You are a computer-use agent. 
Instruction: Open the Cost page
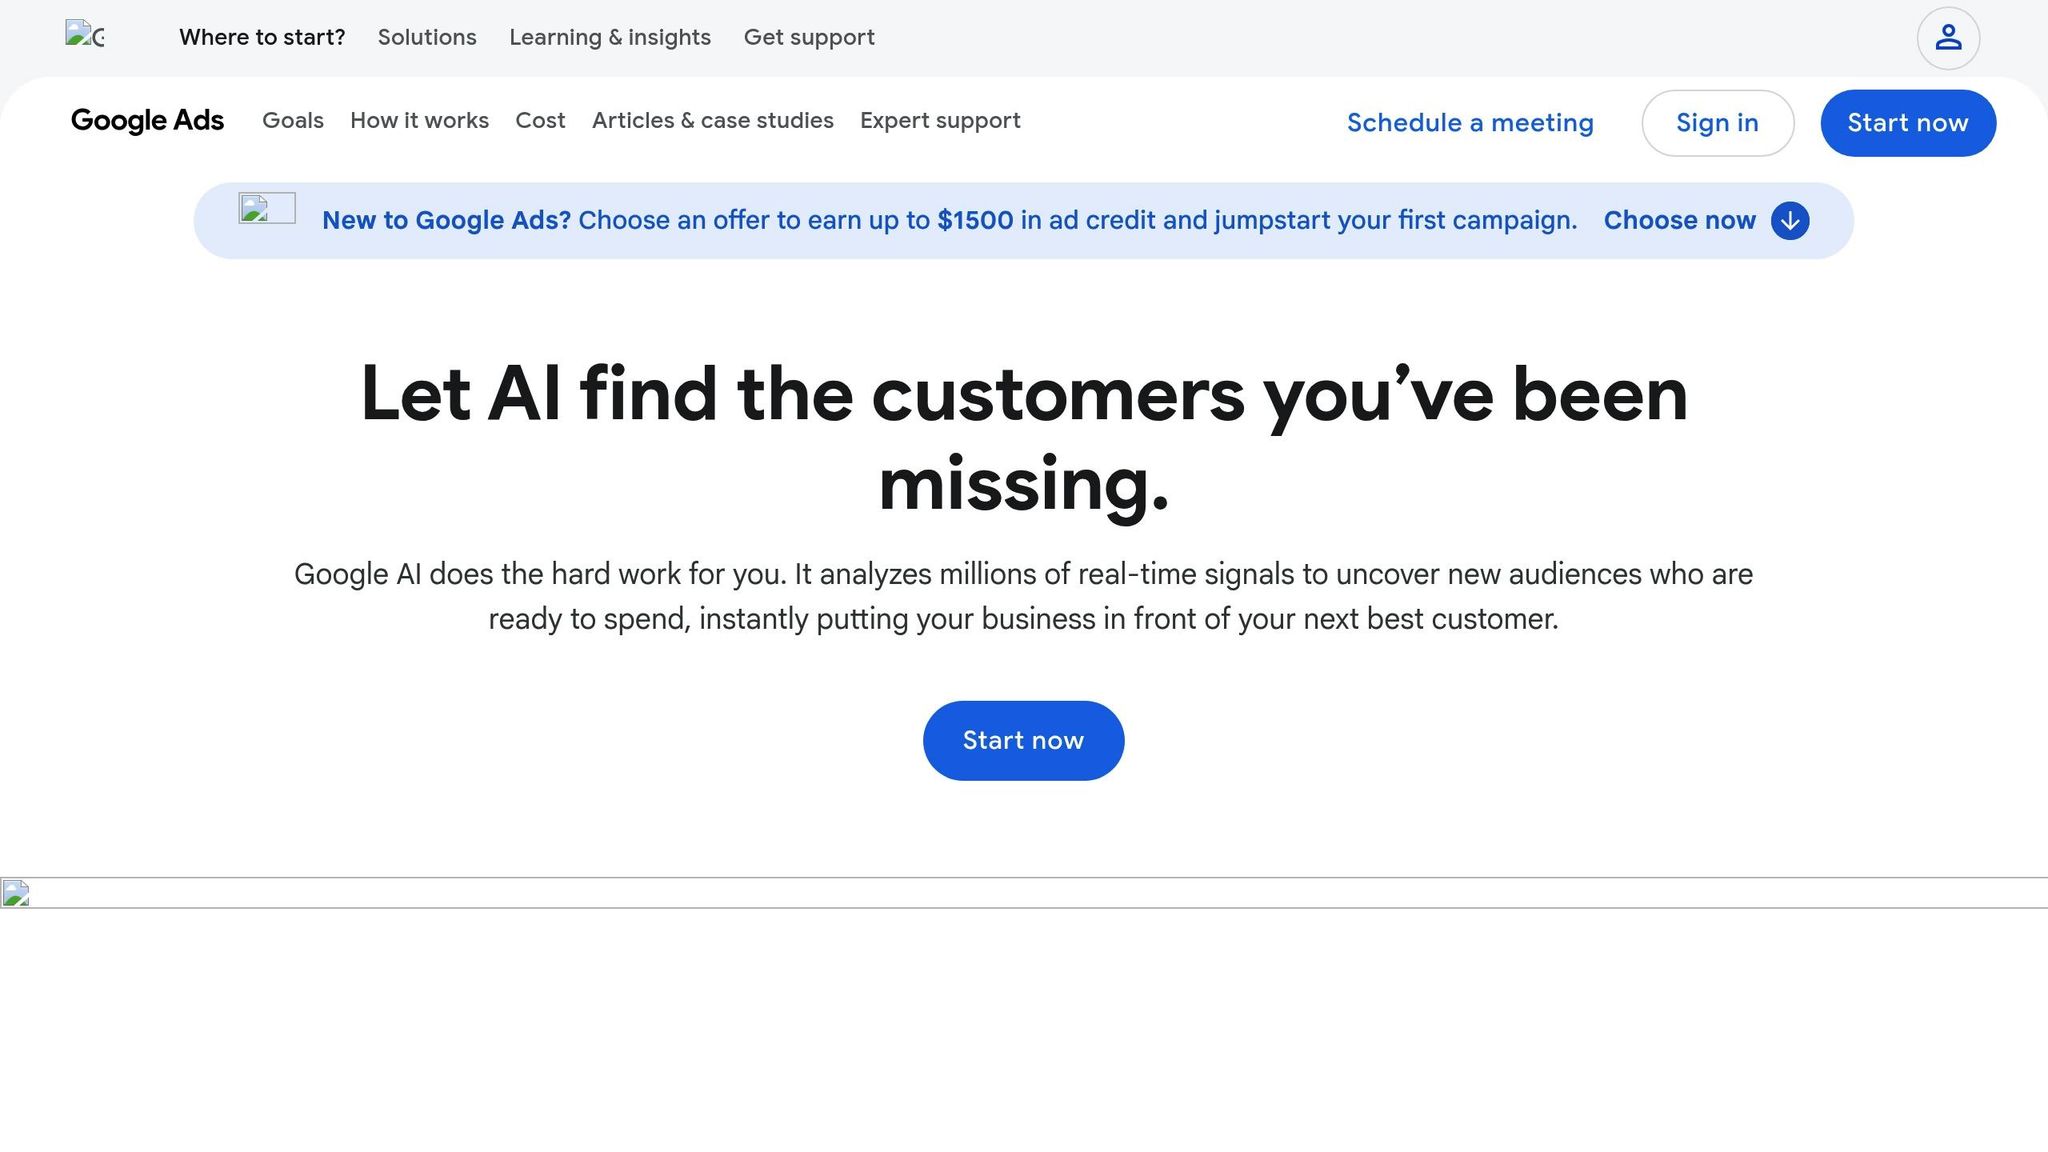pyautogui.click(x=540, y=121)
